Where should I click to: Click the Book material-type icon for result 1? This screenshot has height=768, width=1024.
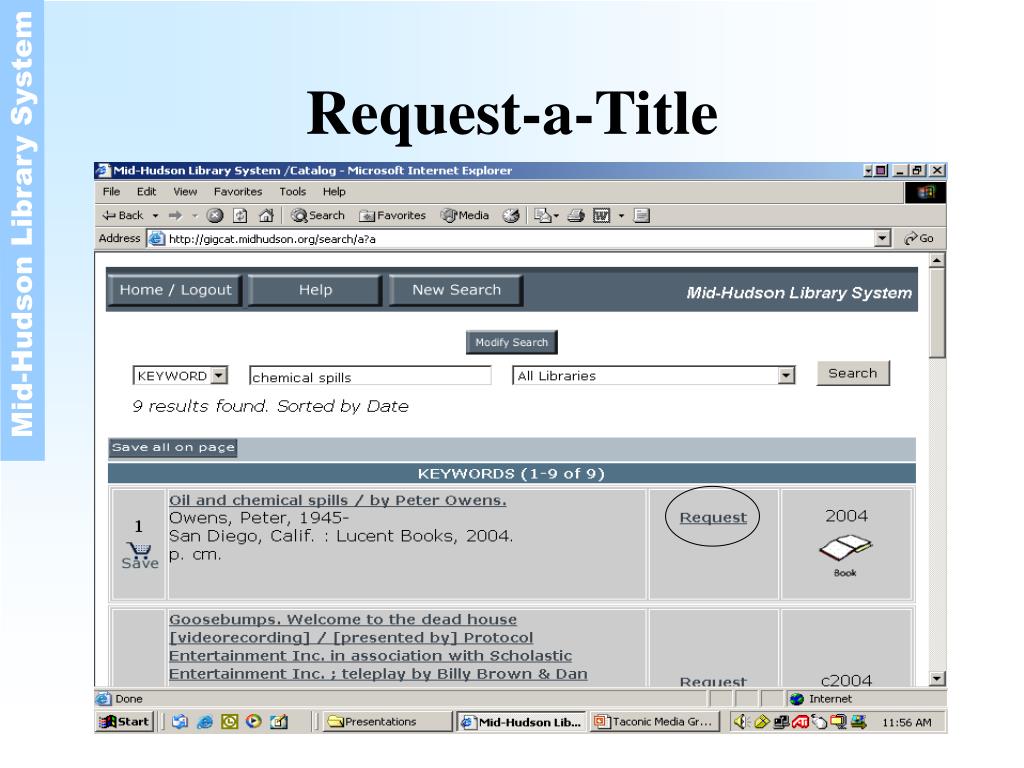[x=846, y=556]
